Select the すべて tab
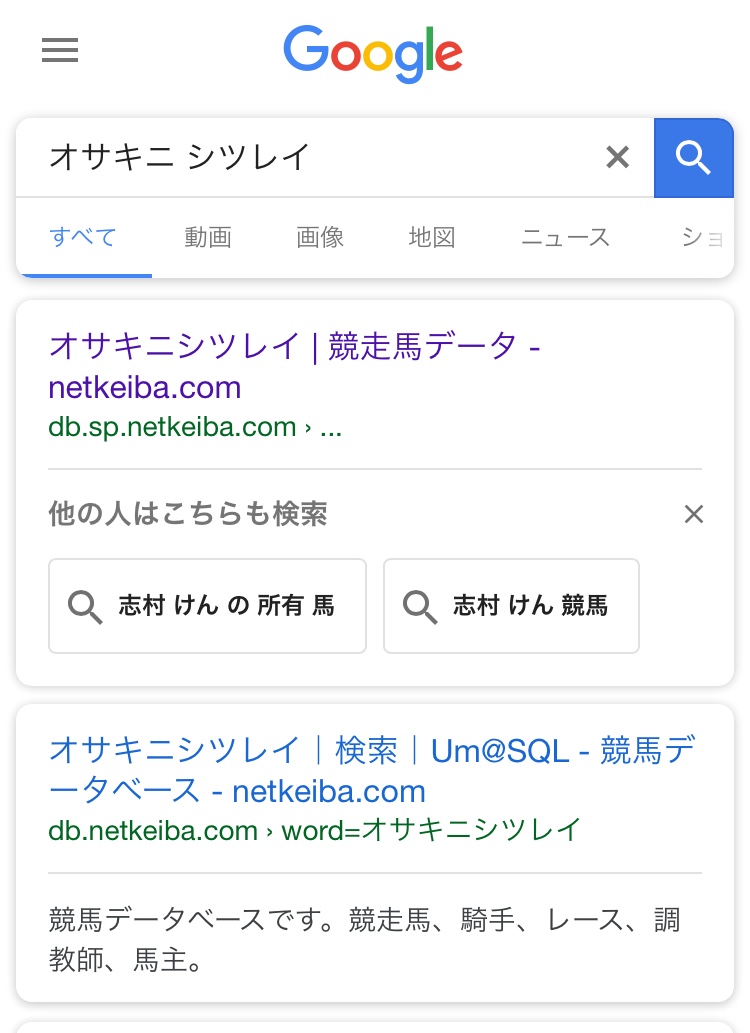Viewport: 750px width, 1033px height. tap(83, 237)
